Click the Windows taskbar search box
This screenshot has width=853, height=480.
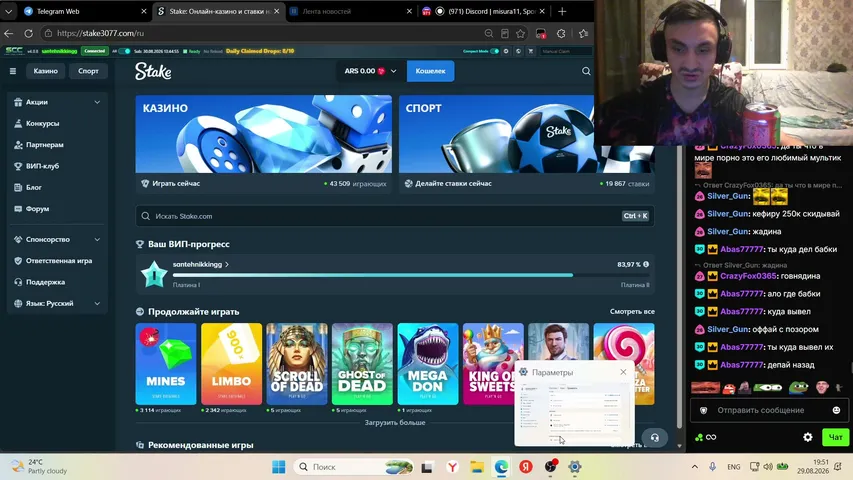tap(354, 467)
